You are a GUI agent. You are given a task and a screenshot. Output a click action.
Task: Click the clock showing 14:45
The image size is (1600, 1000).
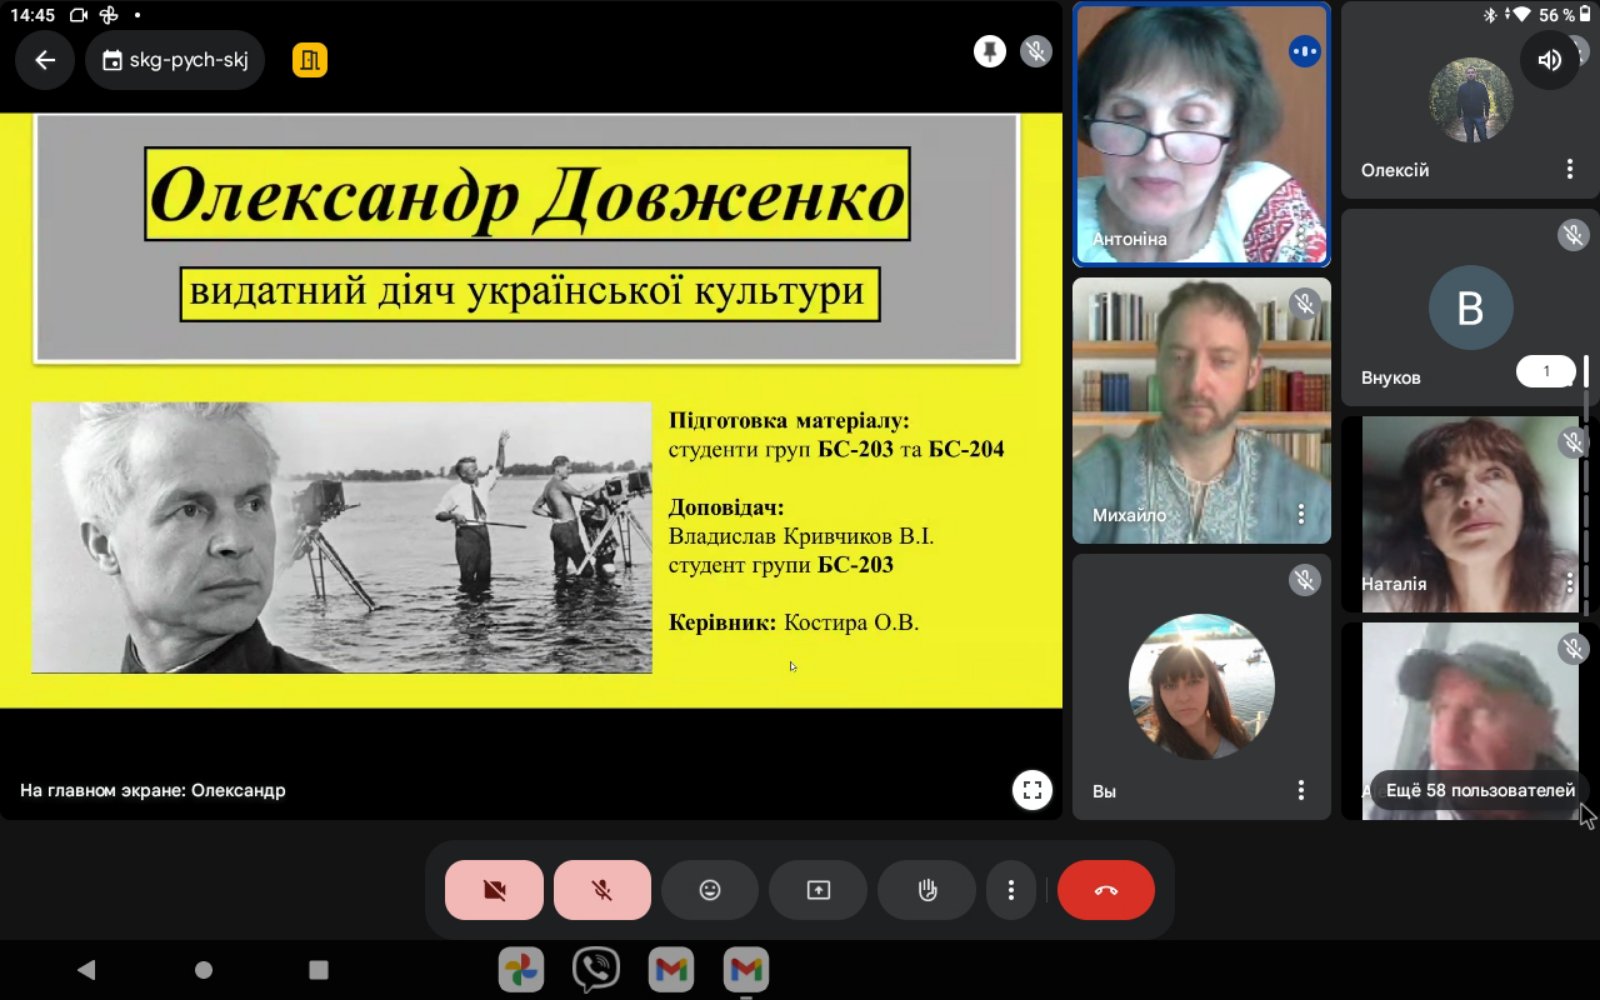33,15
